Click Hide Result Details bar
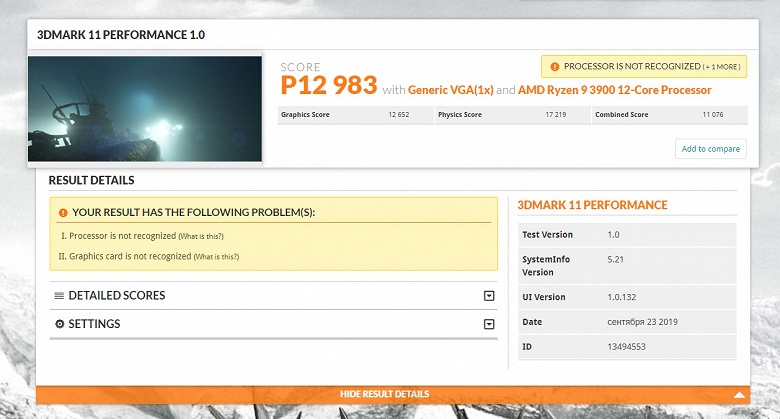Screen dimensions: 780x419 (x=392, y=395)
